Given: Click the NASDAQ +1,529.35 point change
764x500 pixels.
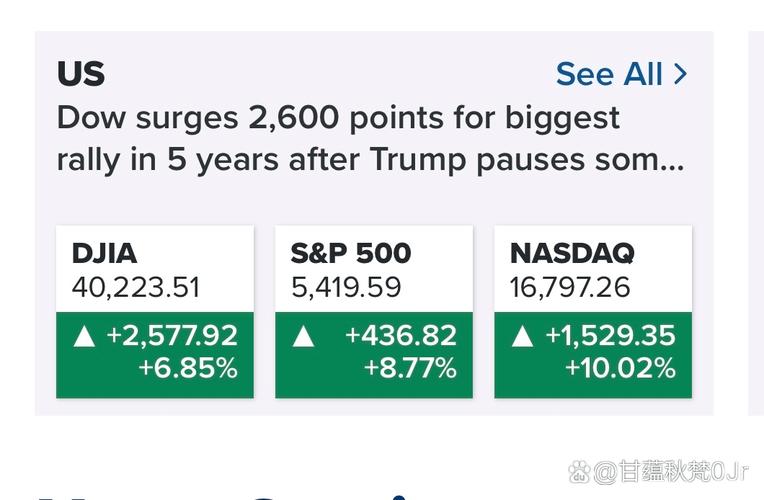Looking at the screenshot, I should (x=610, y=335).
